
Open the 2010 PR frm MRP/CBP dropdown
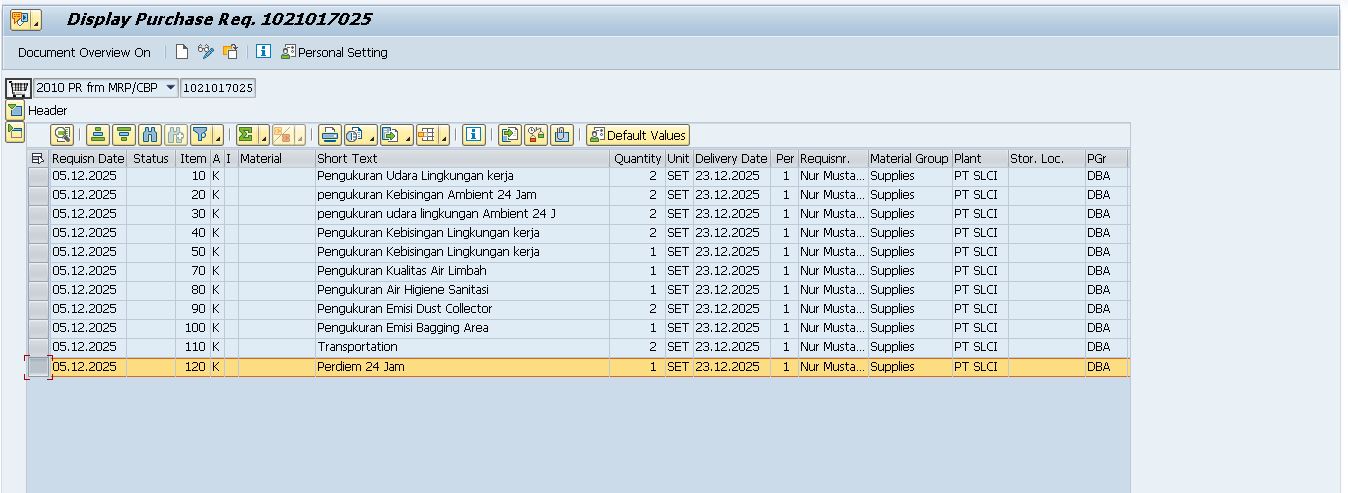point(170,88)
